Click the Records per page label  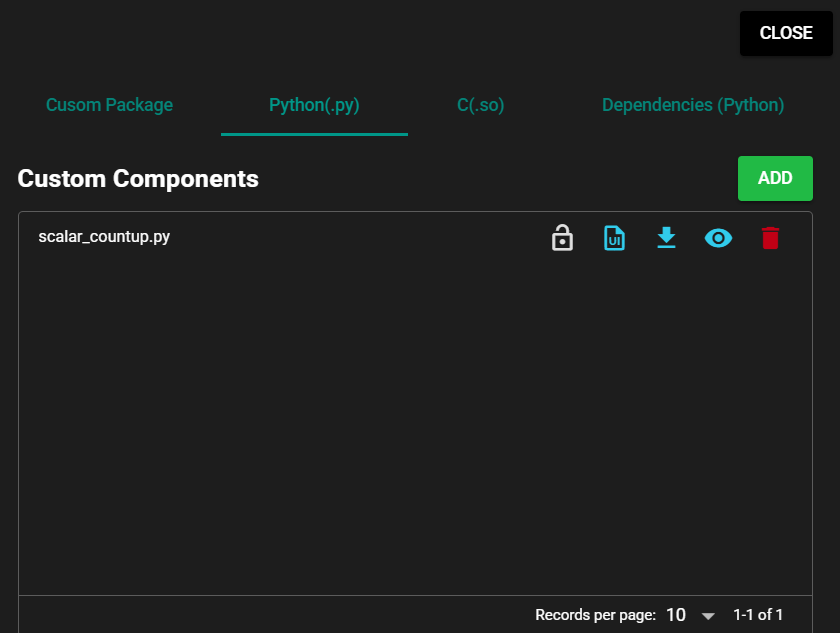[x=595, y=615]
